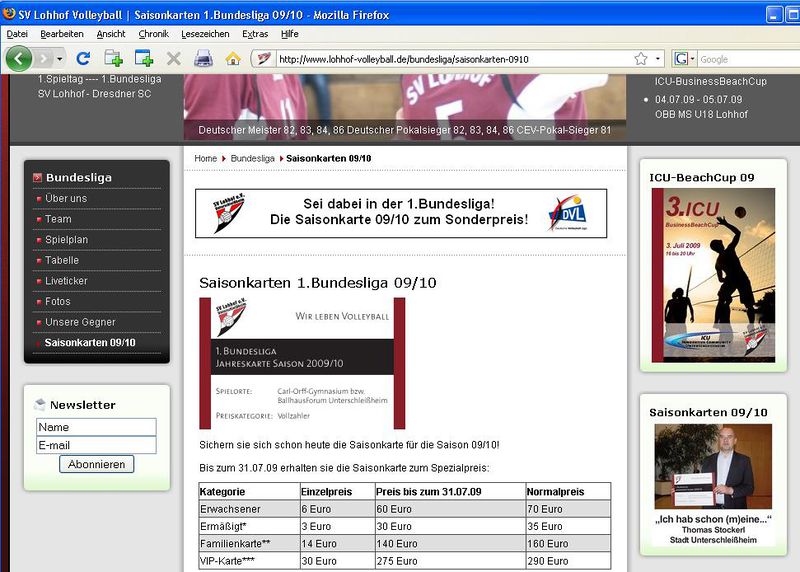Click the Stop loading X icon
This screenshot has width=800, height=572.
click(173, 59)
